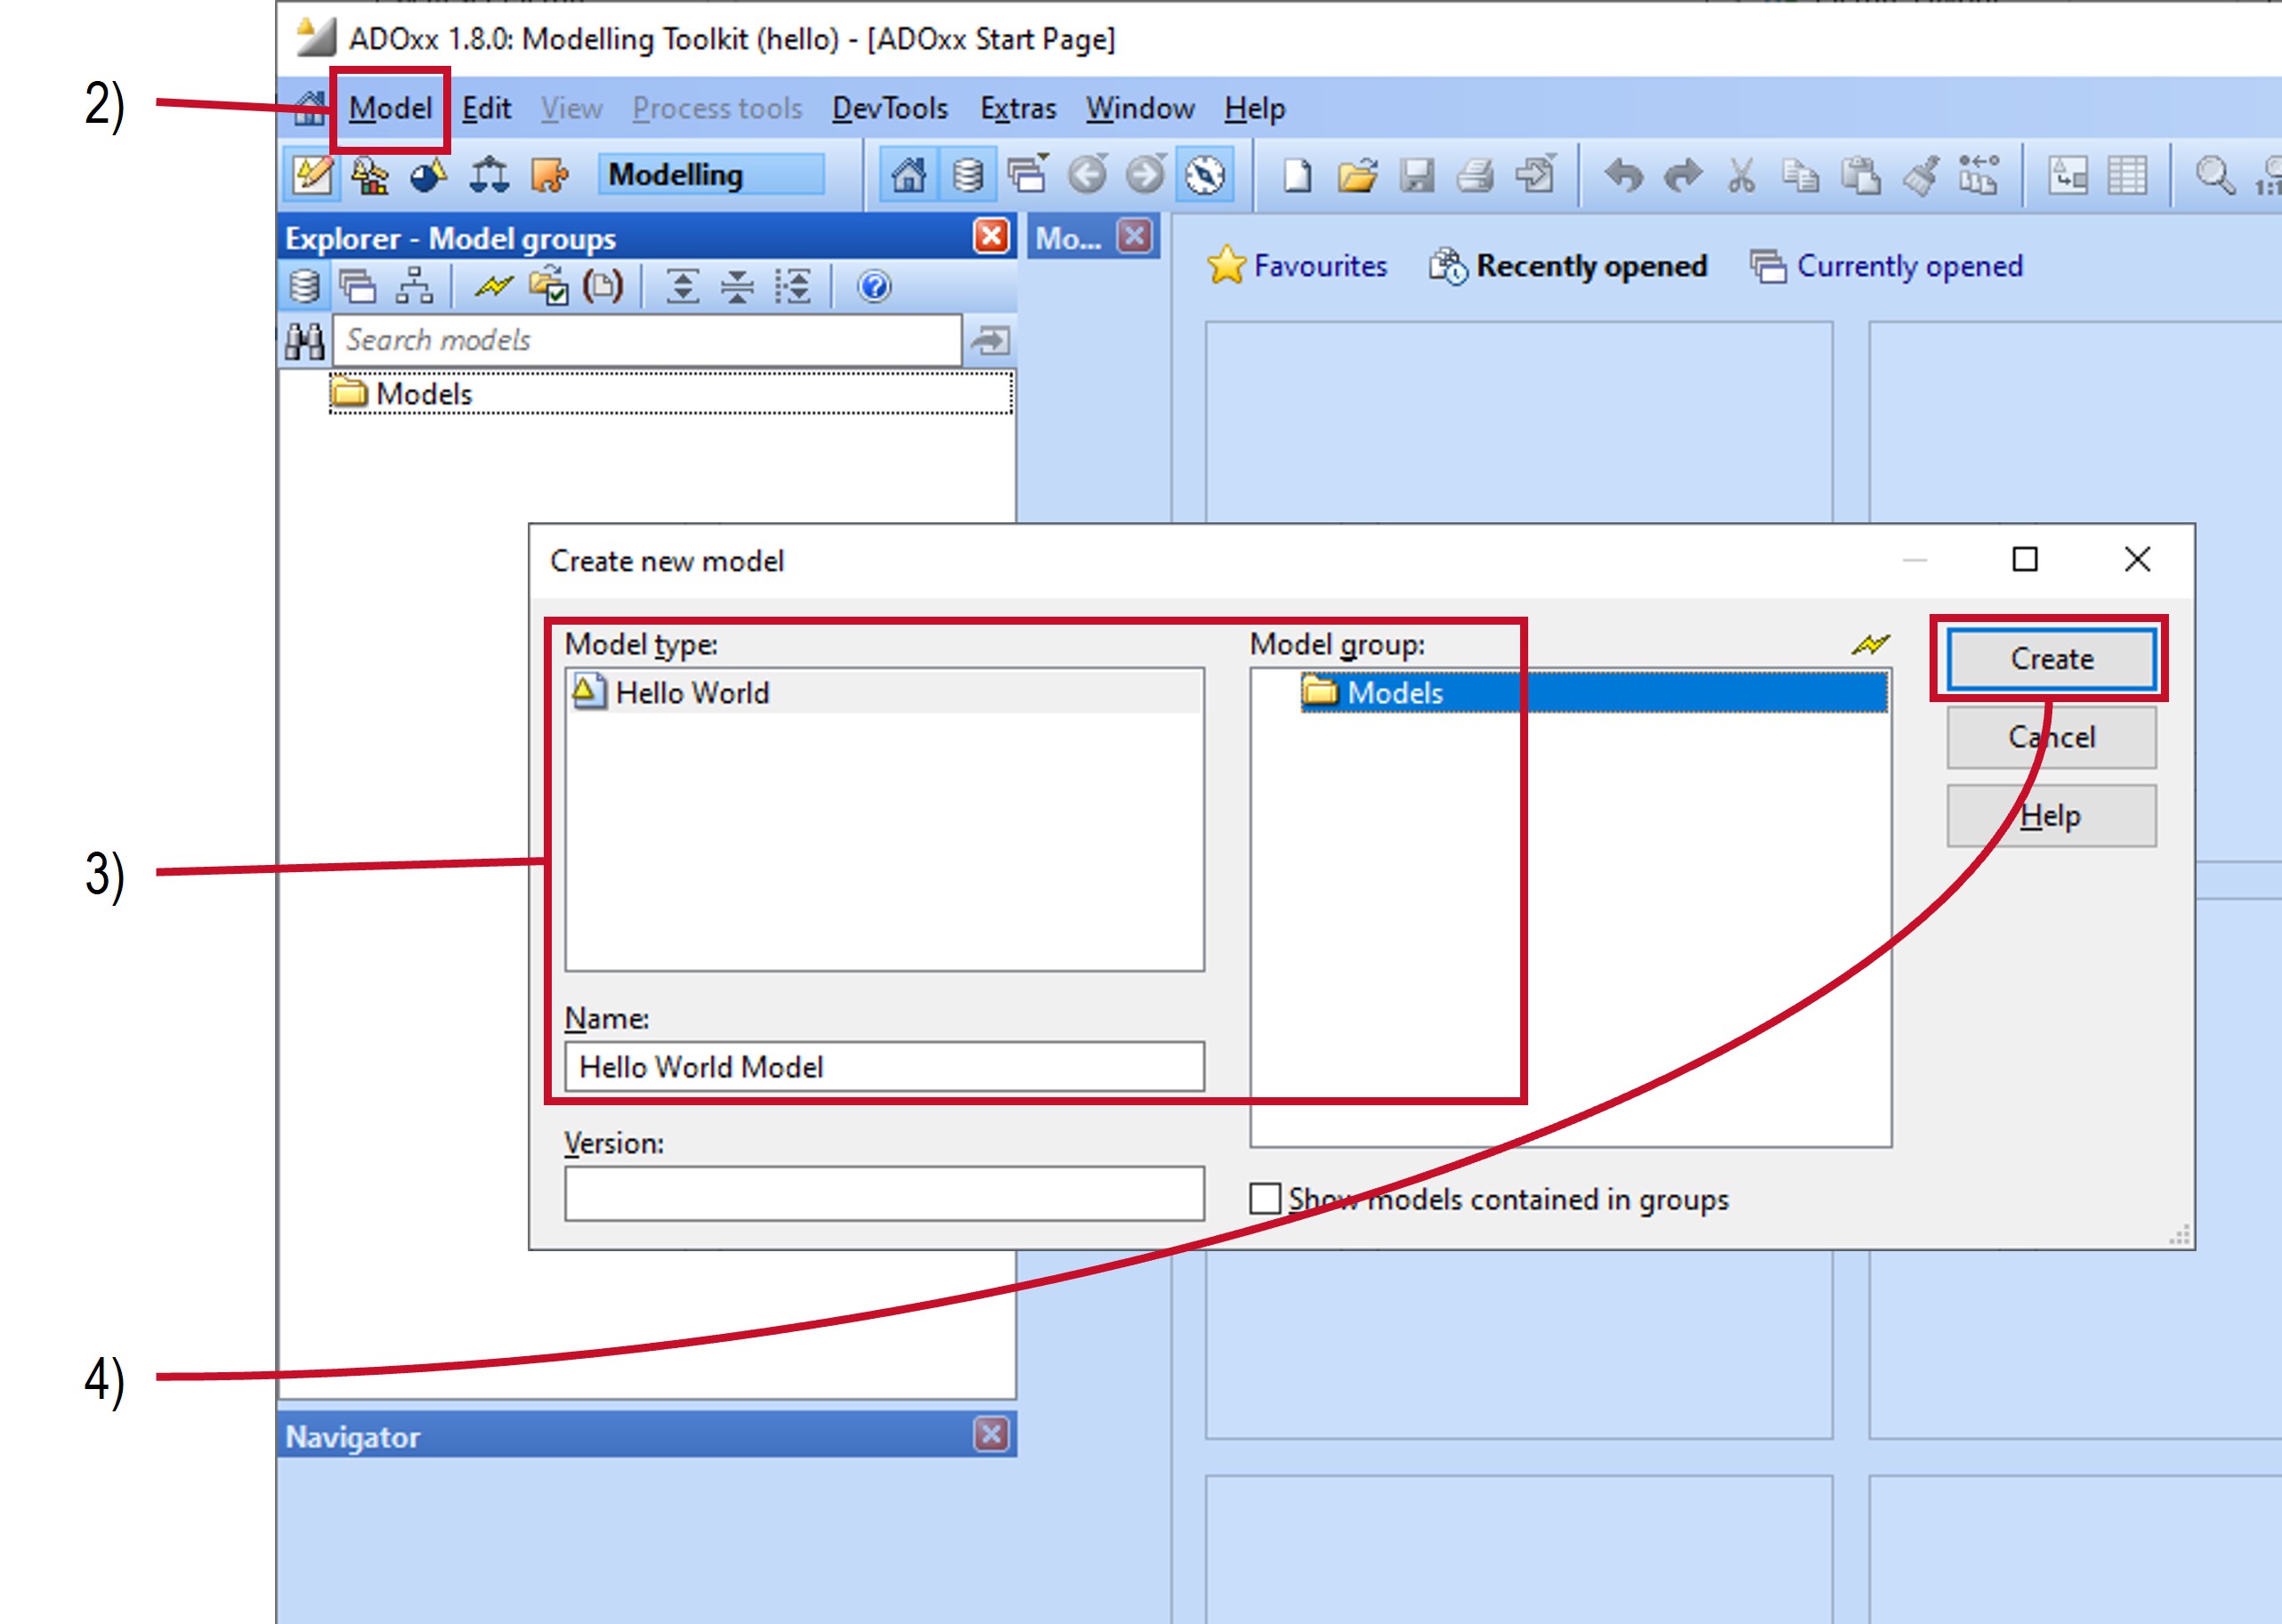Open the Edit menu
2282x1624 pixels.
coord(486,108)
